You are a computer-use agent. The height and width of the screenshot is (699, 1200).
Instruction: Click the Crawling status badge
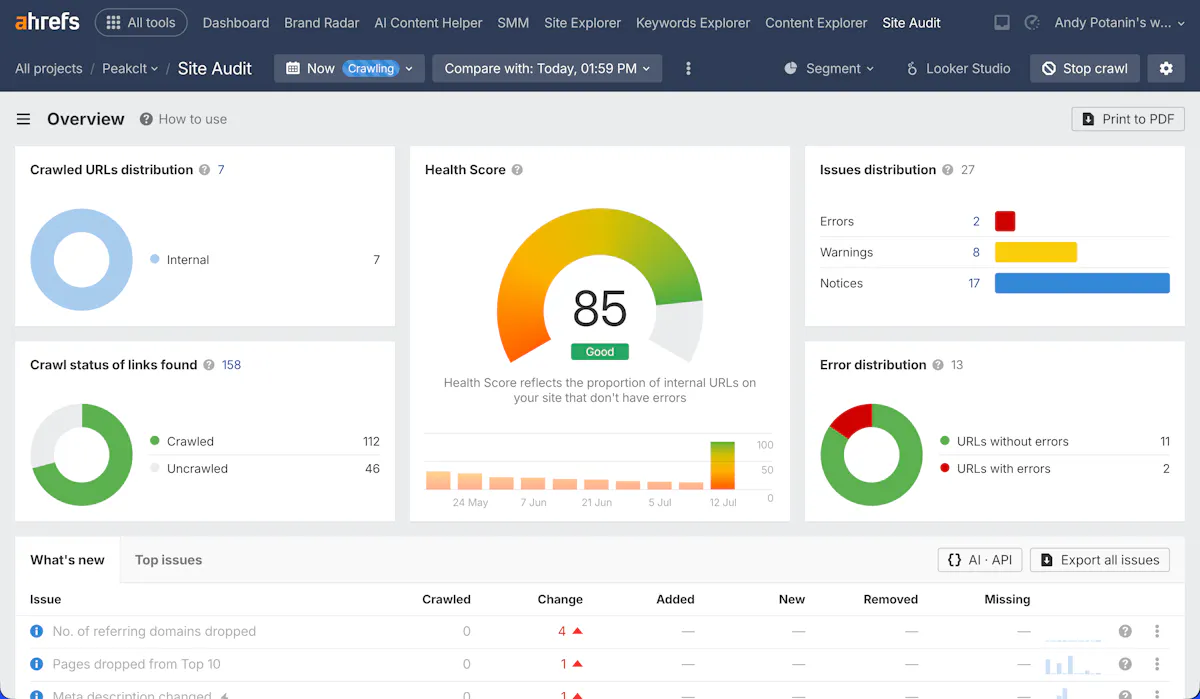pyautogui.click(x=371, y=68)
